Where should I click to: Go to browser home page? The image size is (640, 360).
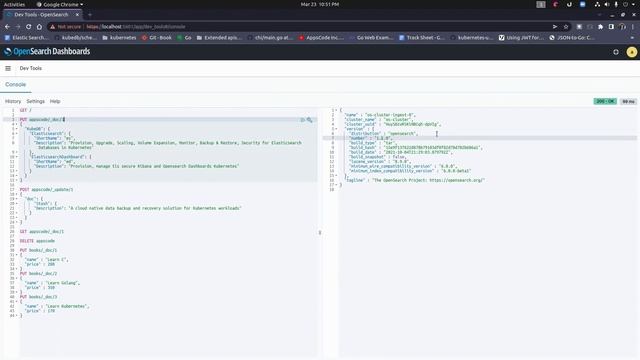(x=39, y=27)
